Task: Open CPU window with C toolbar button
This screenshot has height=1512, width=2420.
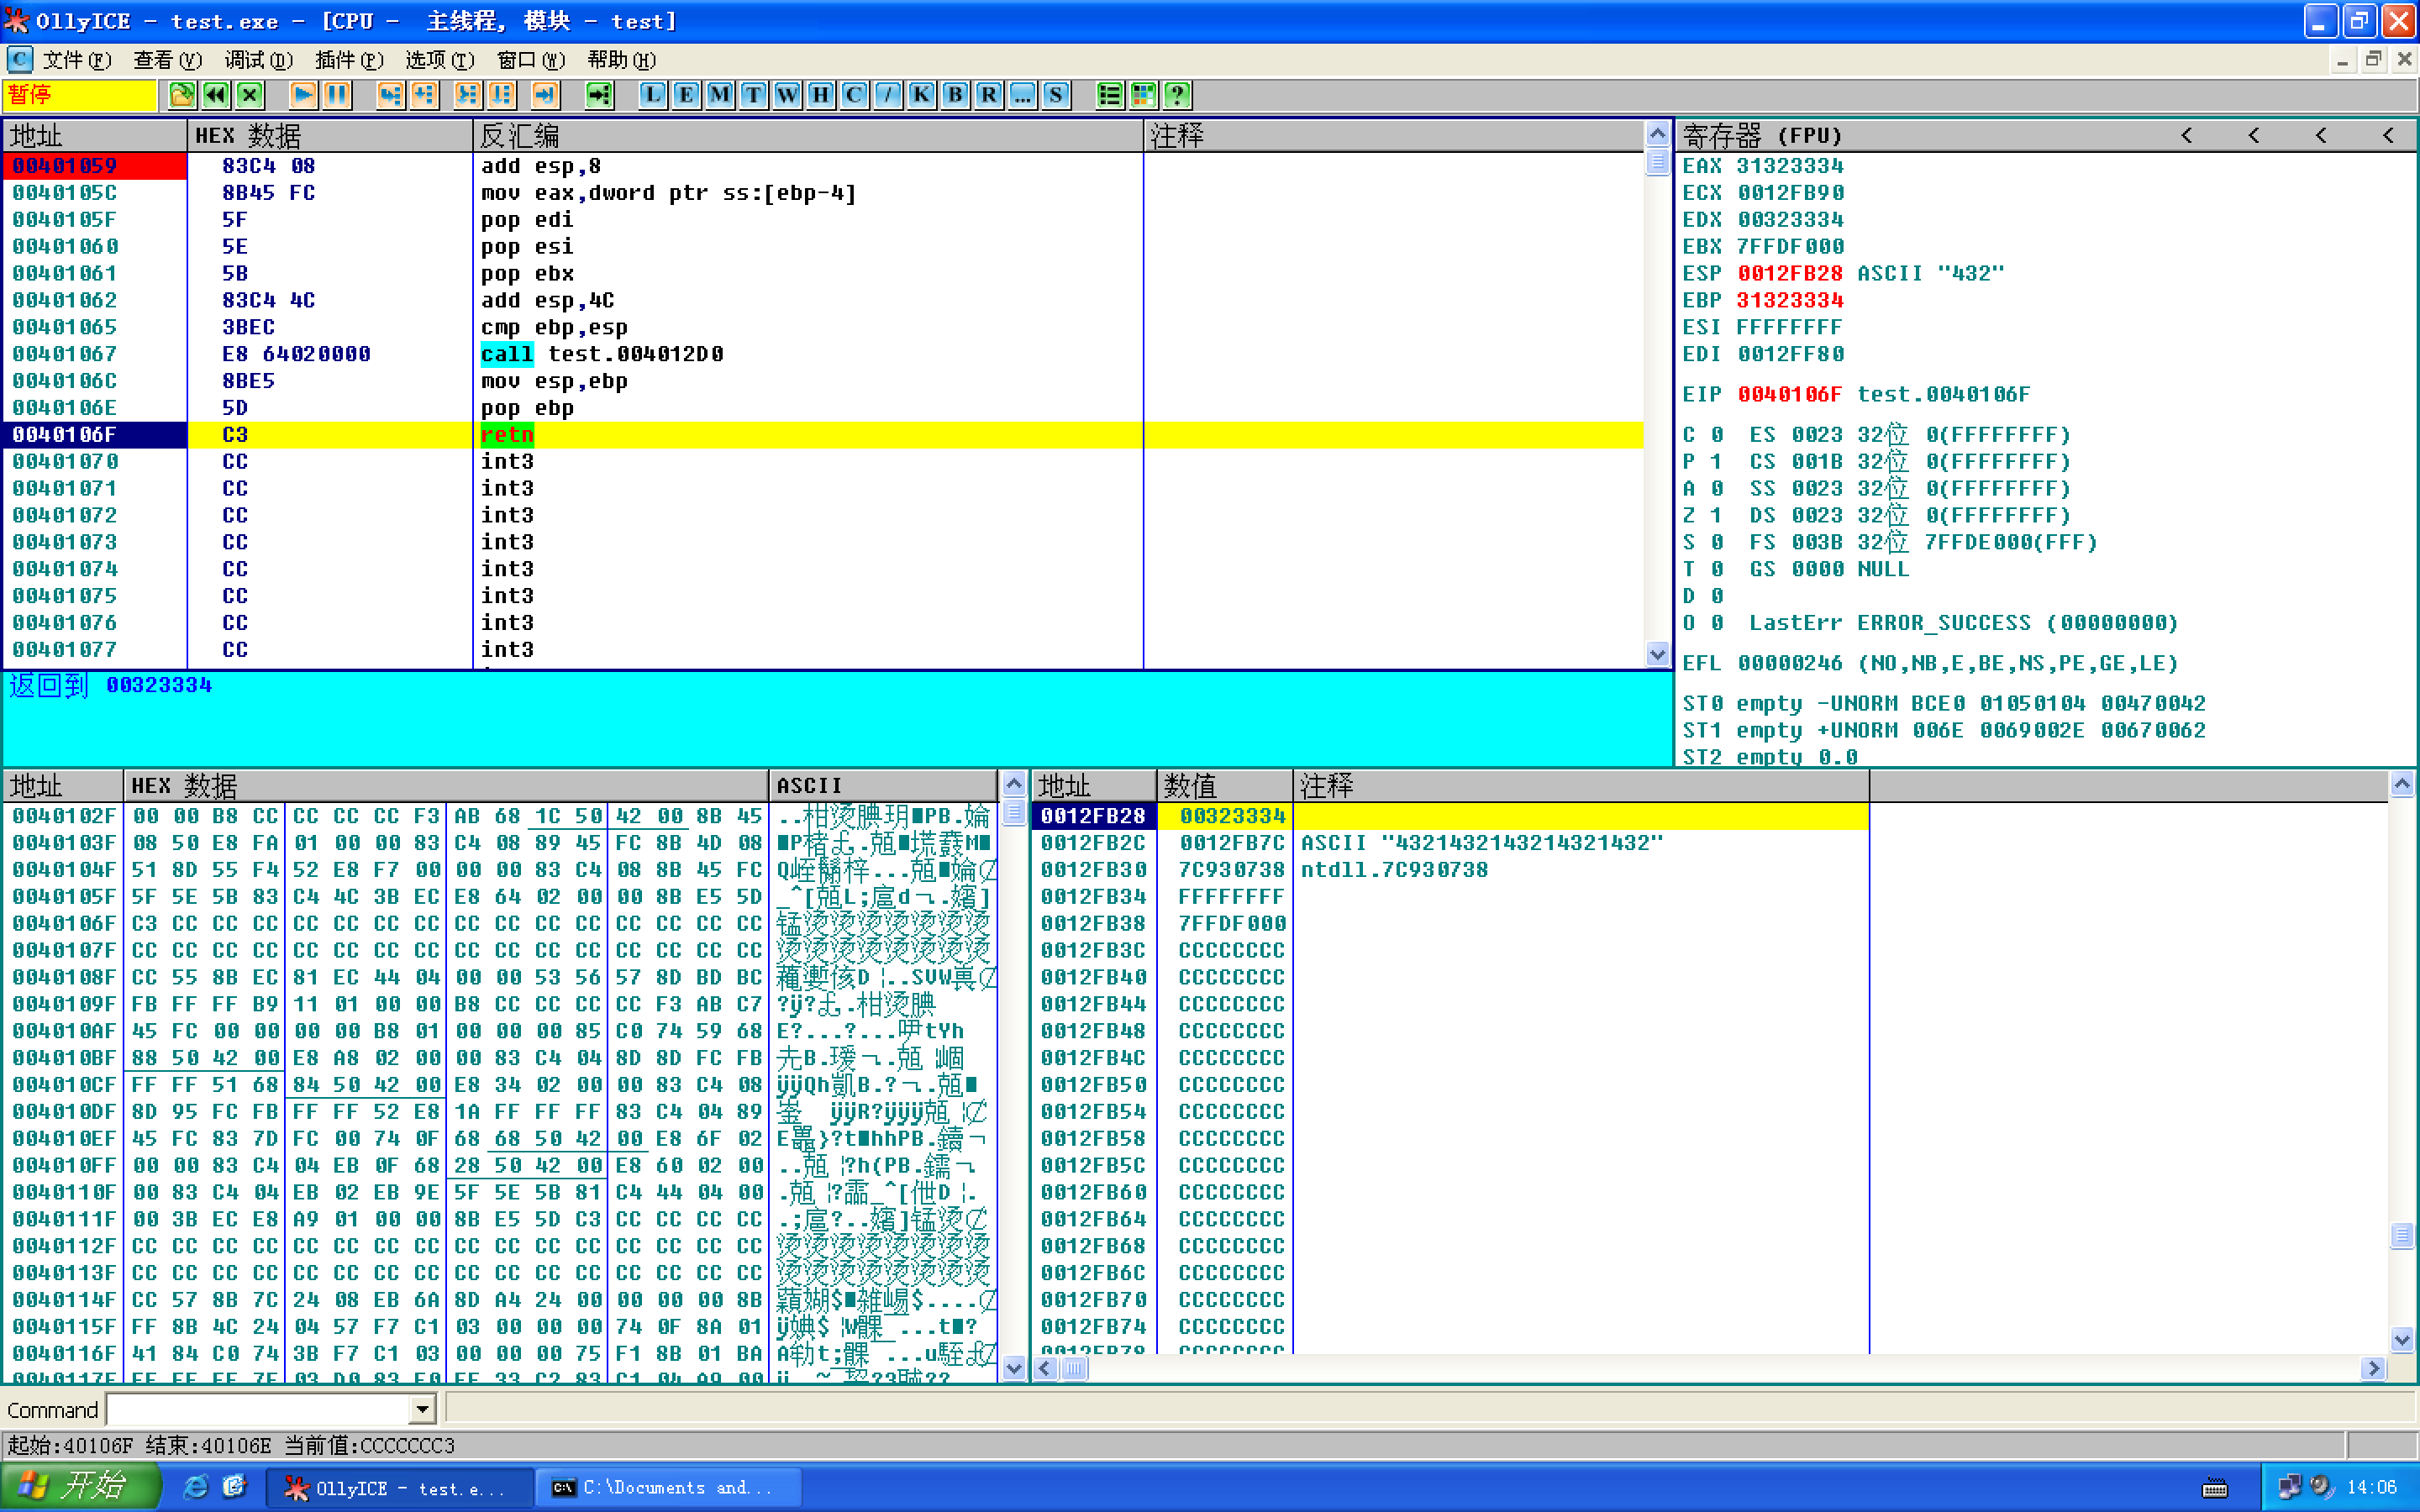Action: pos(854,95)
